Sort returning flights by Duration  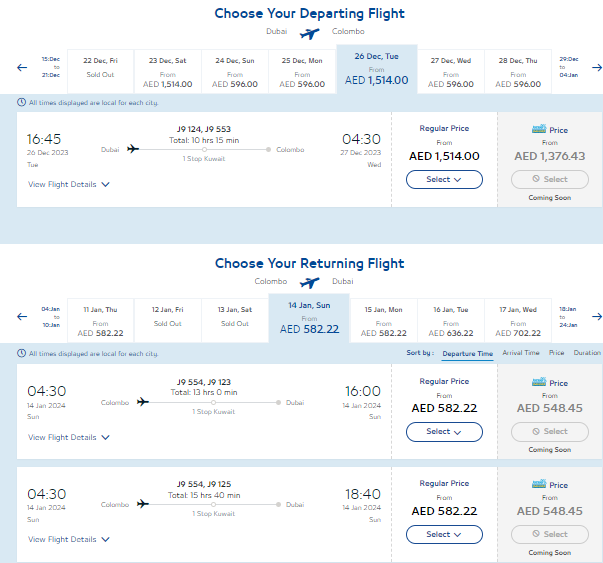tap(587, 353)
